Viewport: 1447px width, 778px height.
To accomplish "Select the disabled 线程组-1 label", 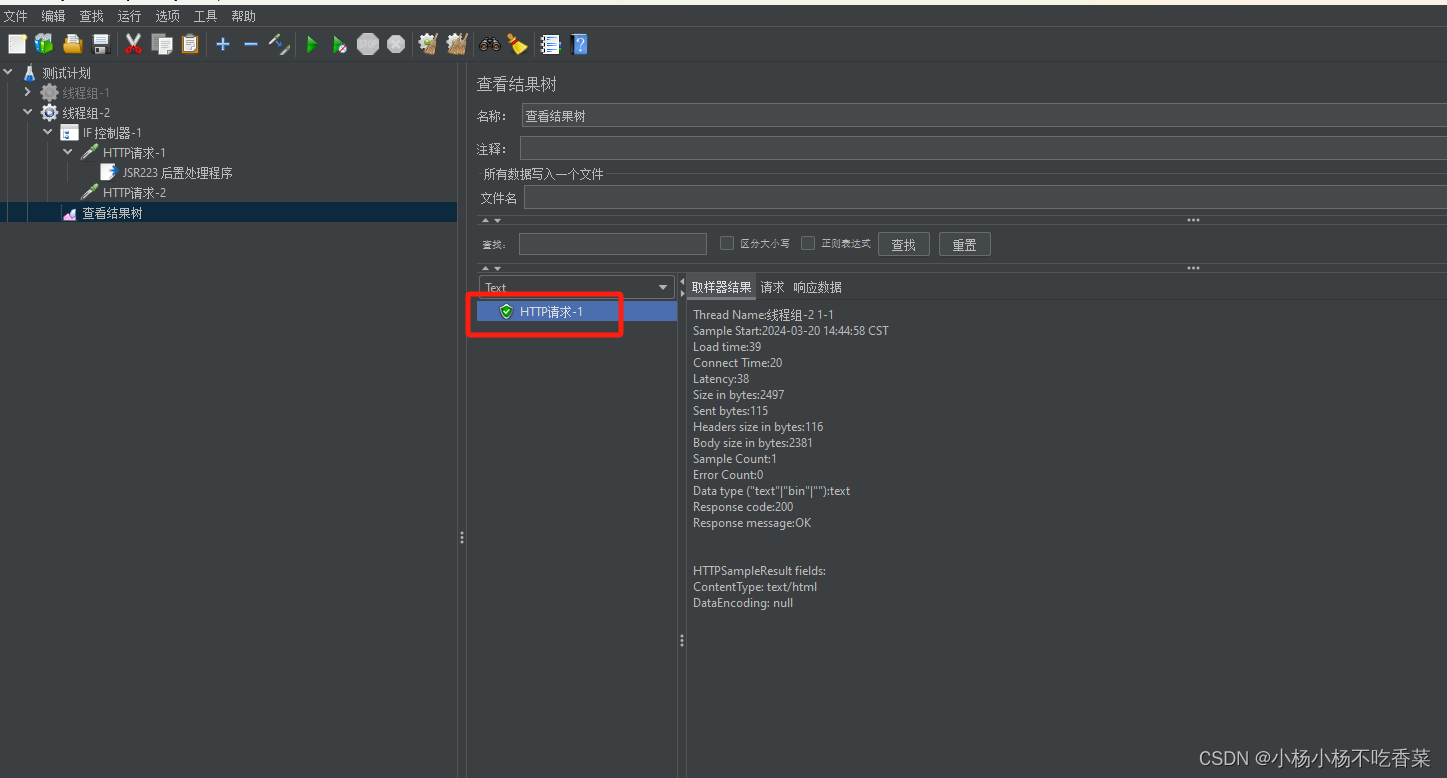I will (x=86, y=93).
